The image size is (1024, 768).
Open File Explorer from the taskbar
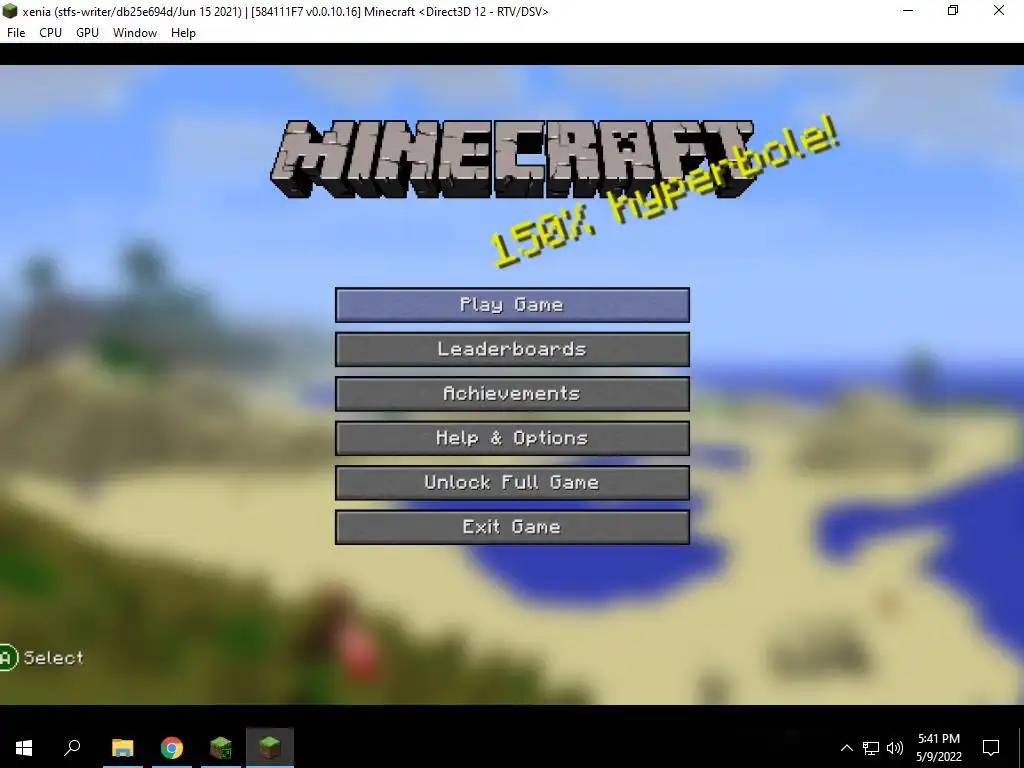click(x=122, y=748)
